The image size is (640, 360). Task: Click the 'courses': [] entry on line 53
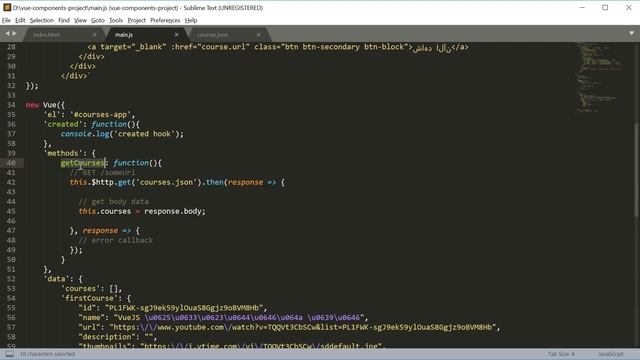tap(91, 289)
